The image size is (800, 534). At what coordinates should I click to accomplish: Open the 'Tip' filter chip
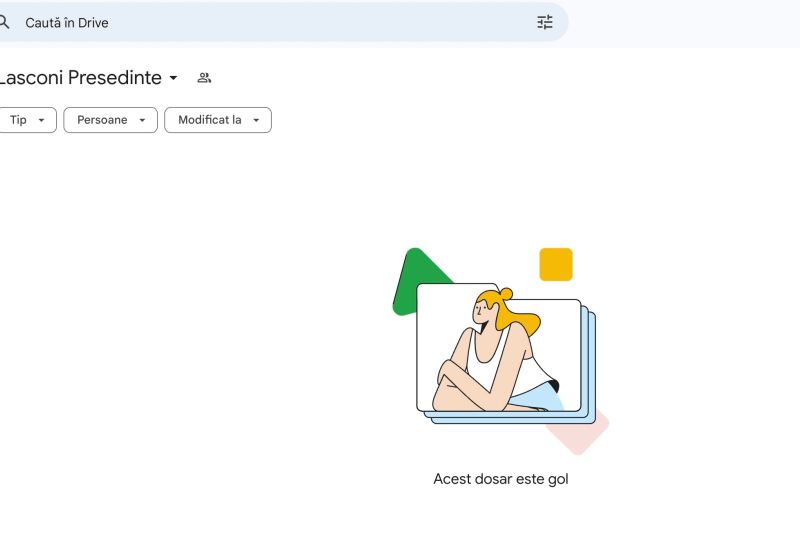28,120
